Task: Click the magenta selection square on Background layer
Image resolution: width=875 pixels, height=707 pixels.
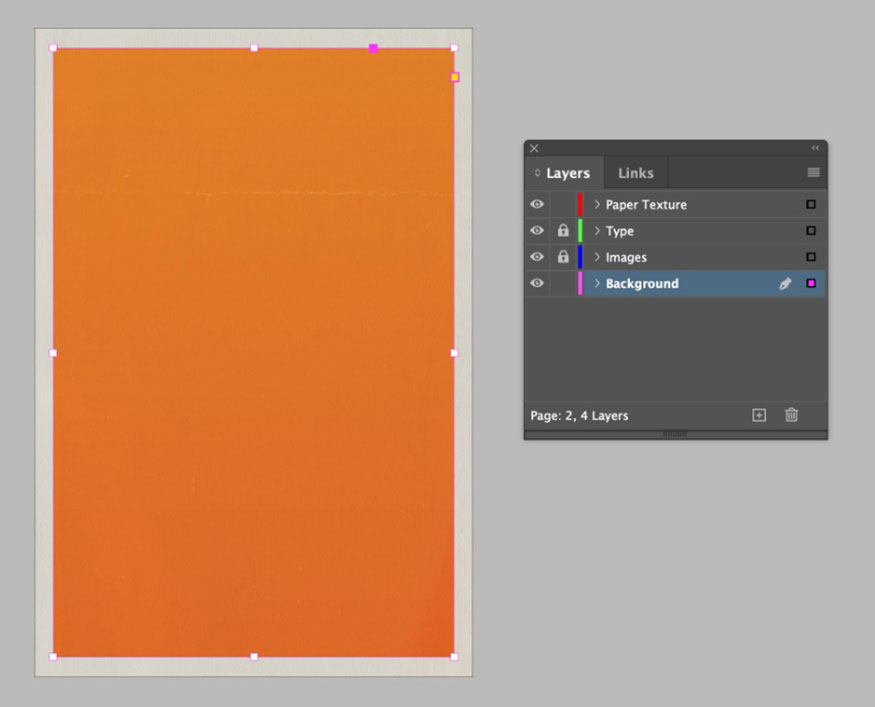Action: click(x=811, y=283)
